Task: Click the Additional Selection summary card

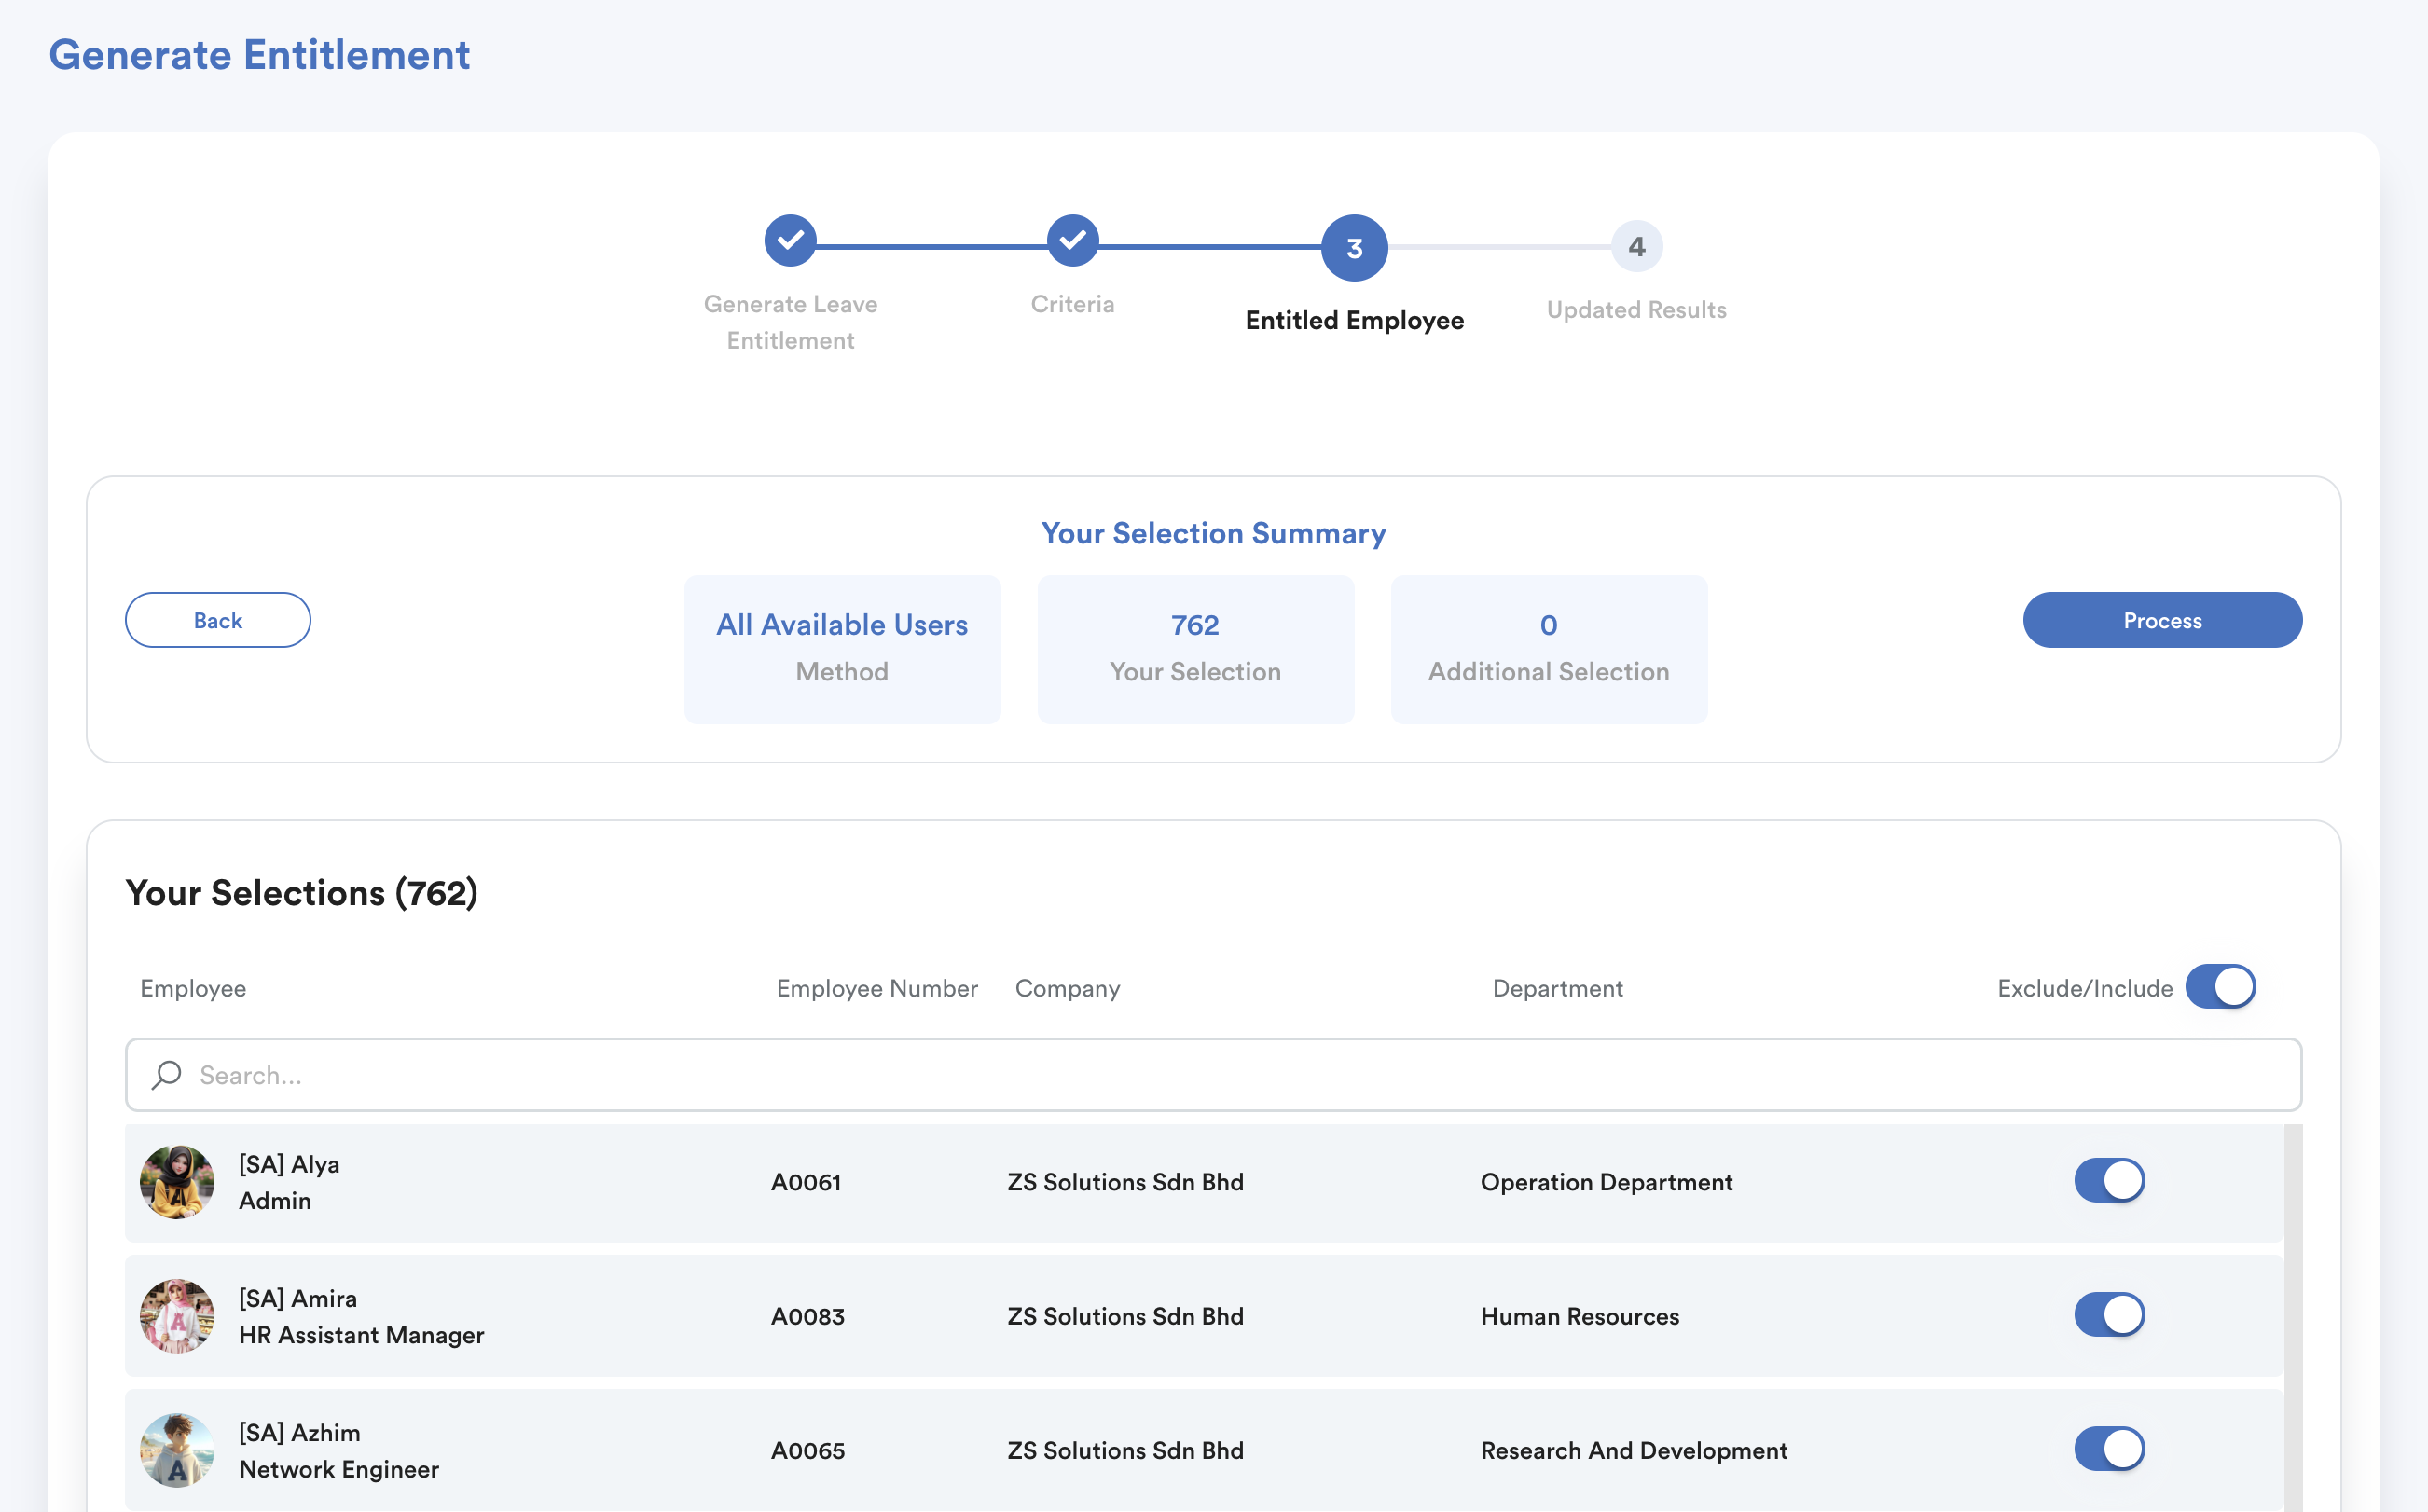Action: 1548,648
